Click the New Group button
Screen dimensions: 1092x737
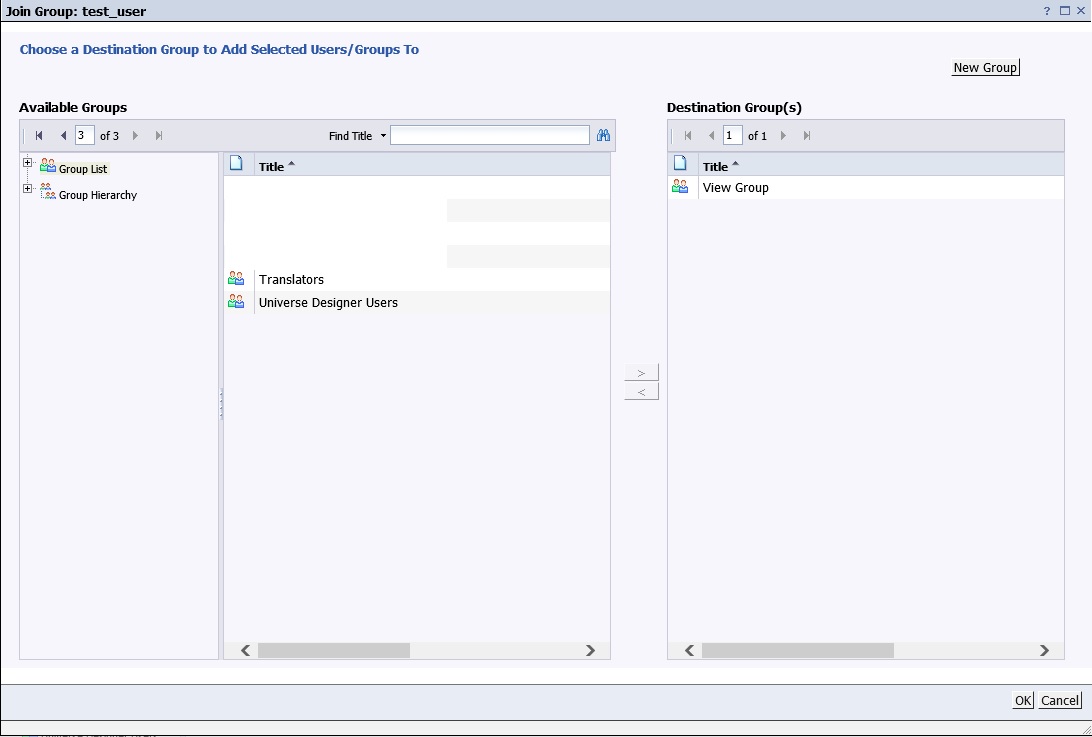click(985, 67)
